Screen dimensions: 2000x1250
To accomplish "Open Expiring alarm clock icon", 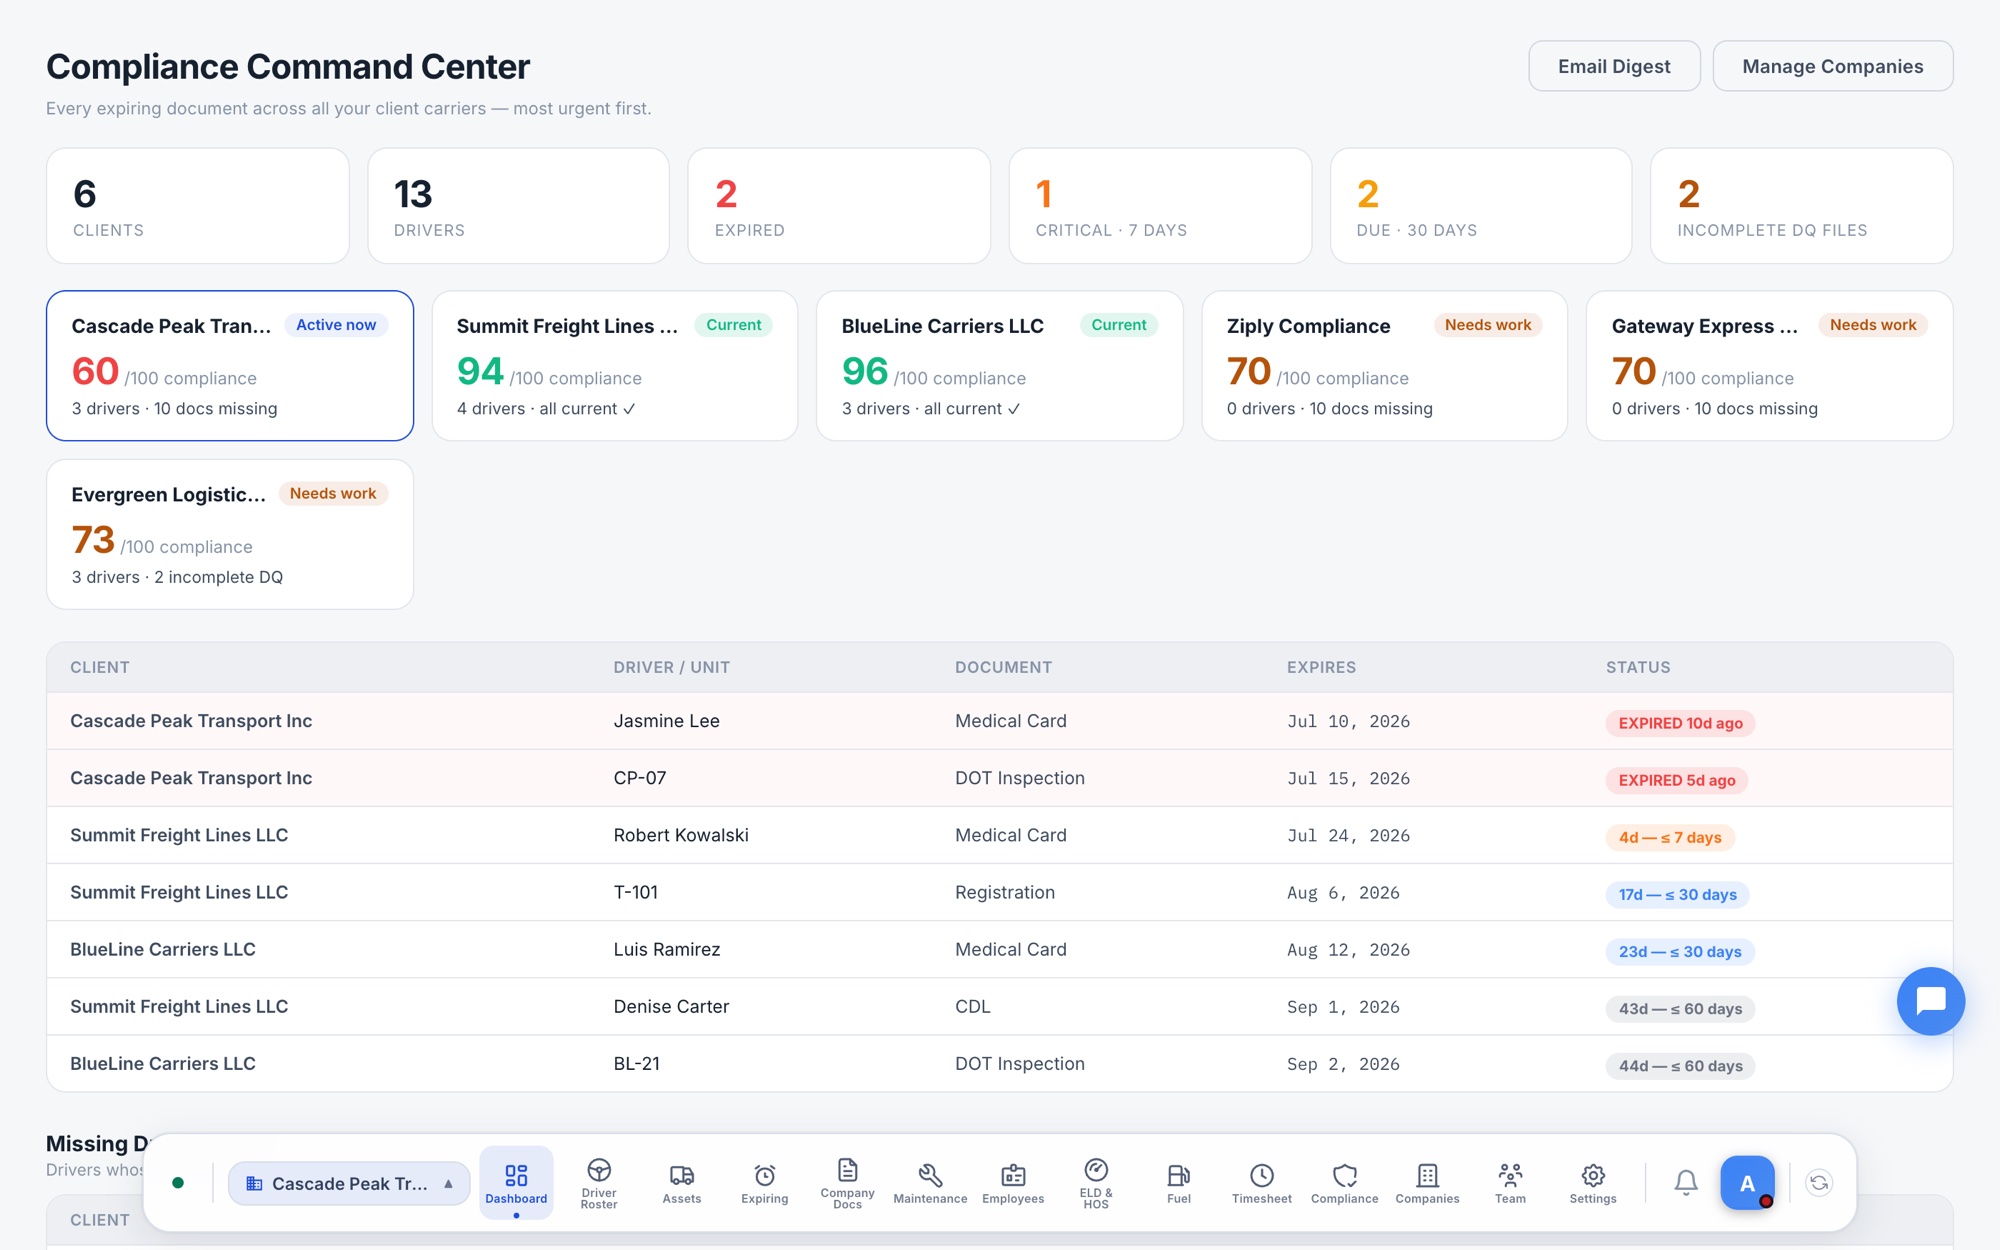I will point(765,1175).
